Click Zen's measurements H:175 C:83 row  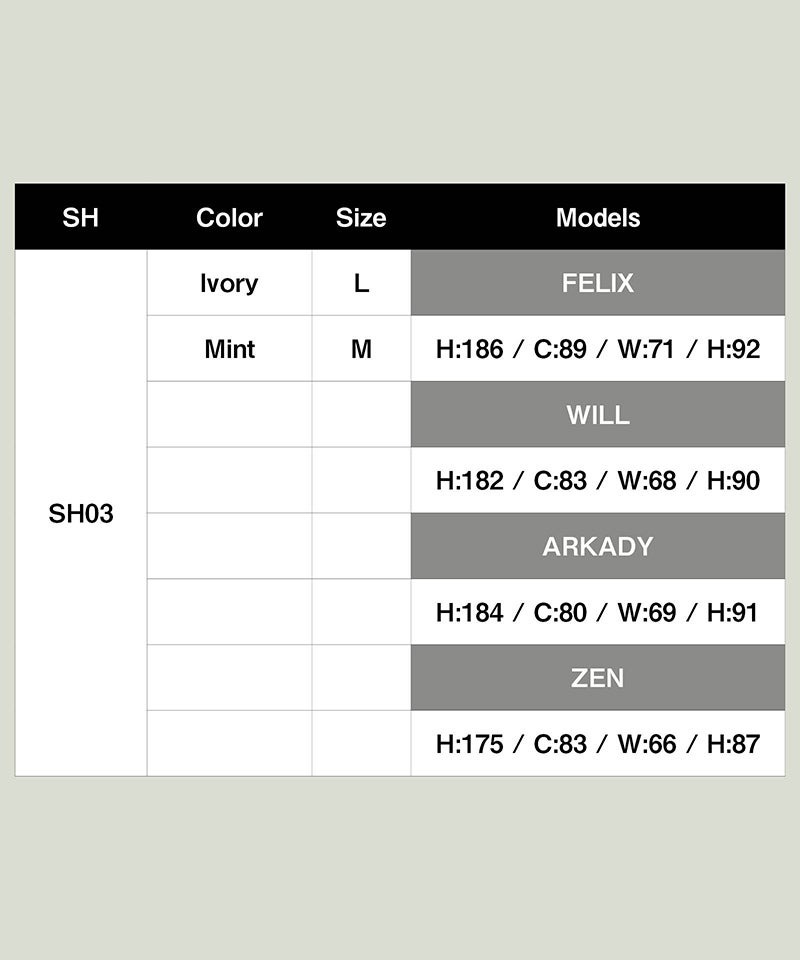[598, 744]
